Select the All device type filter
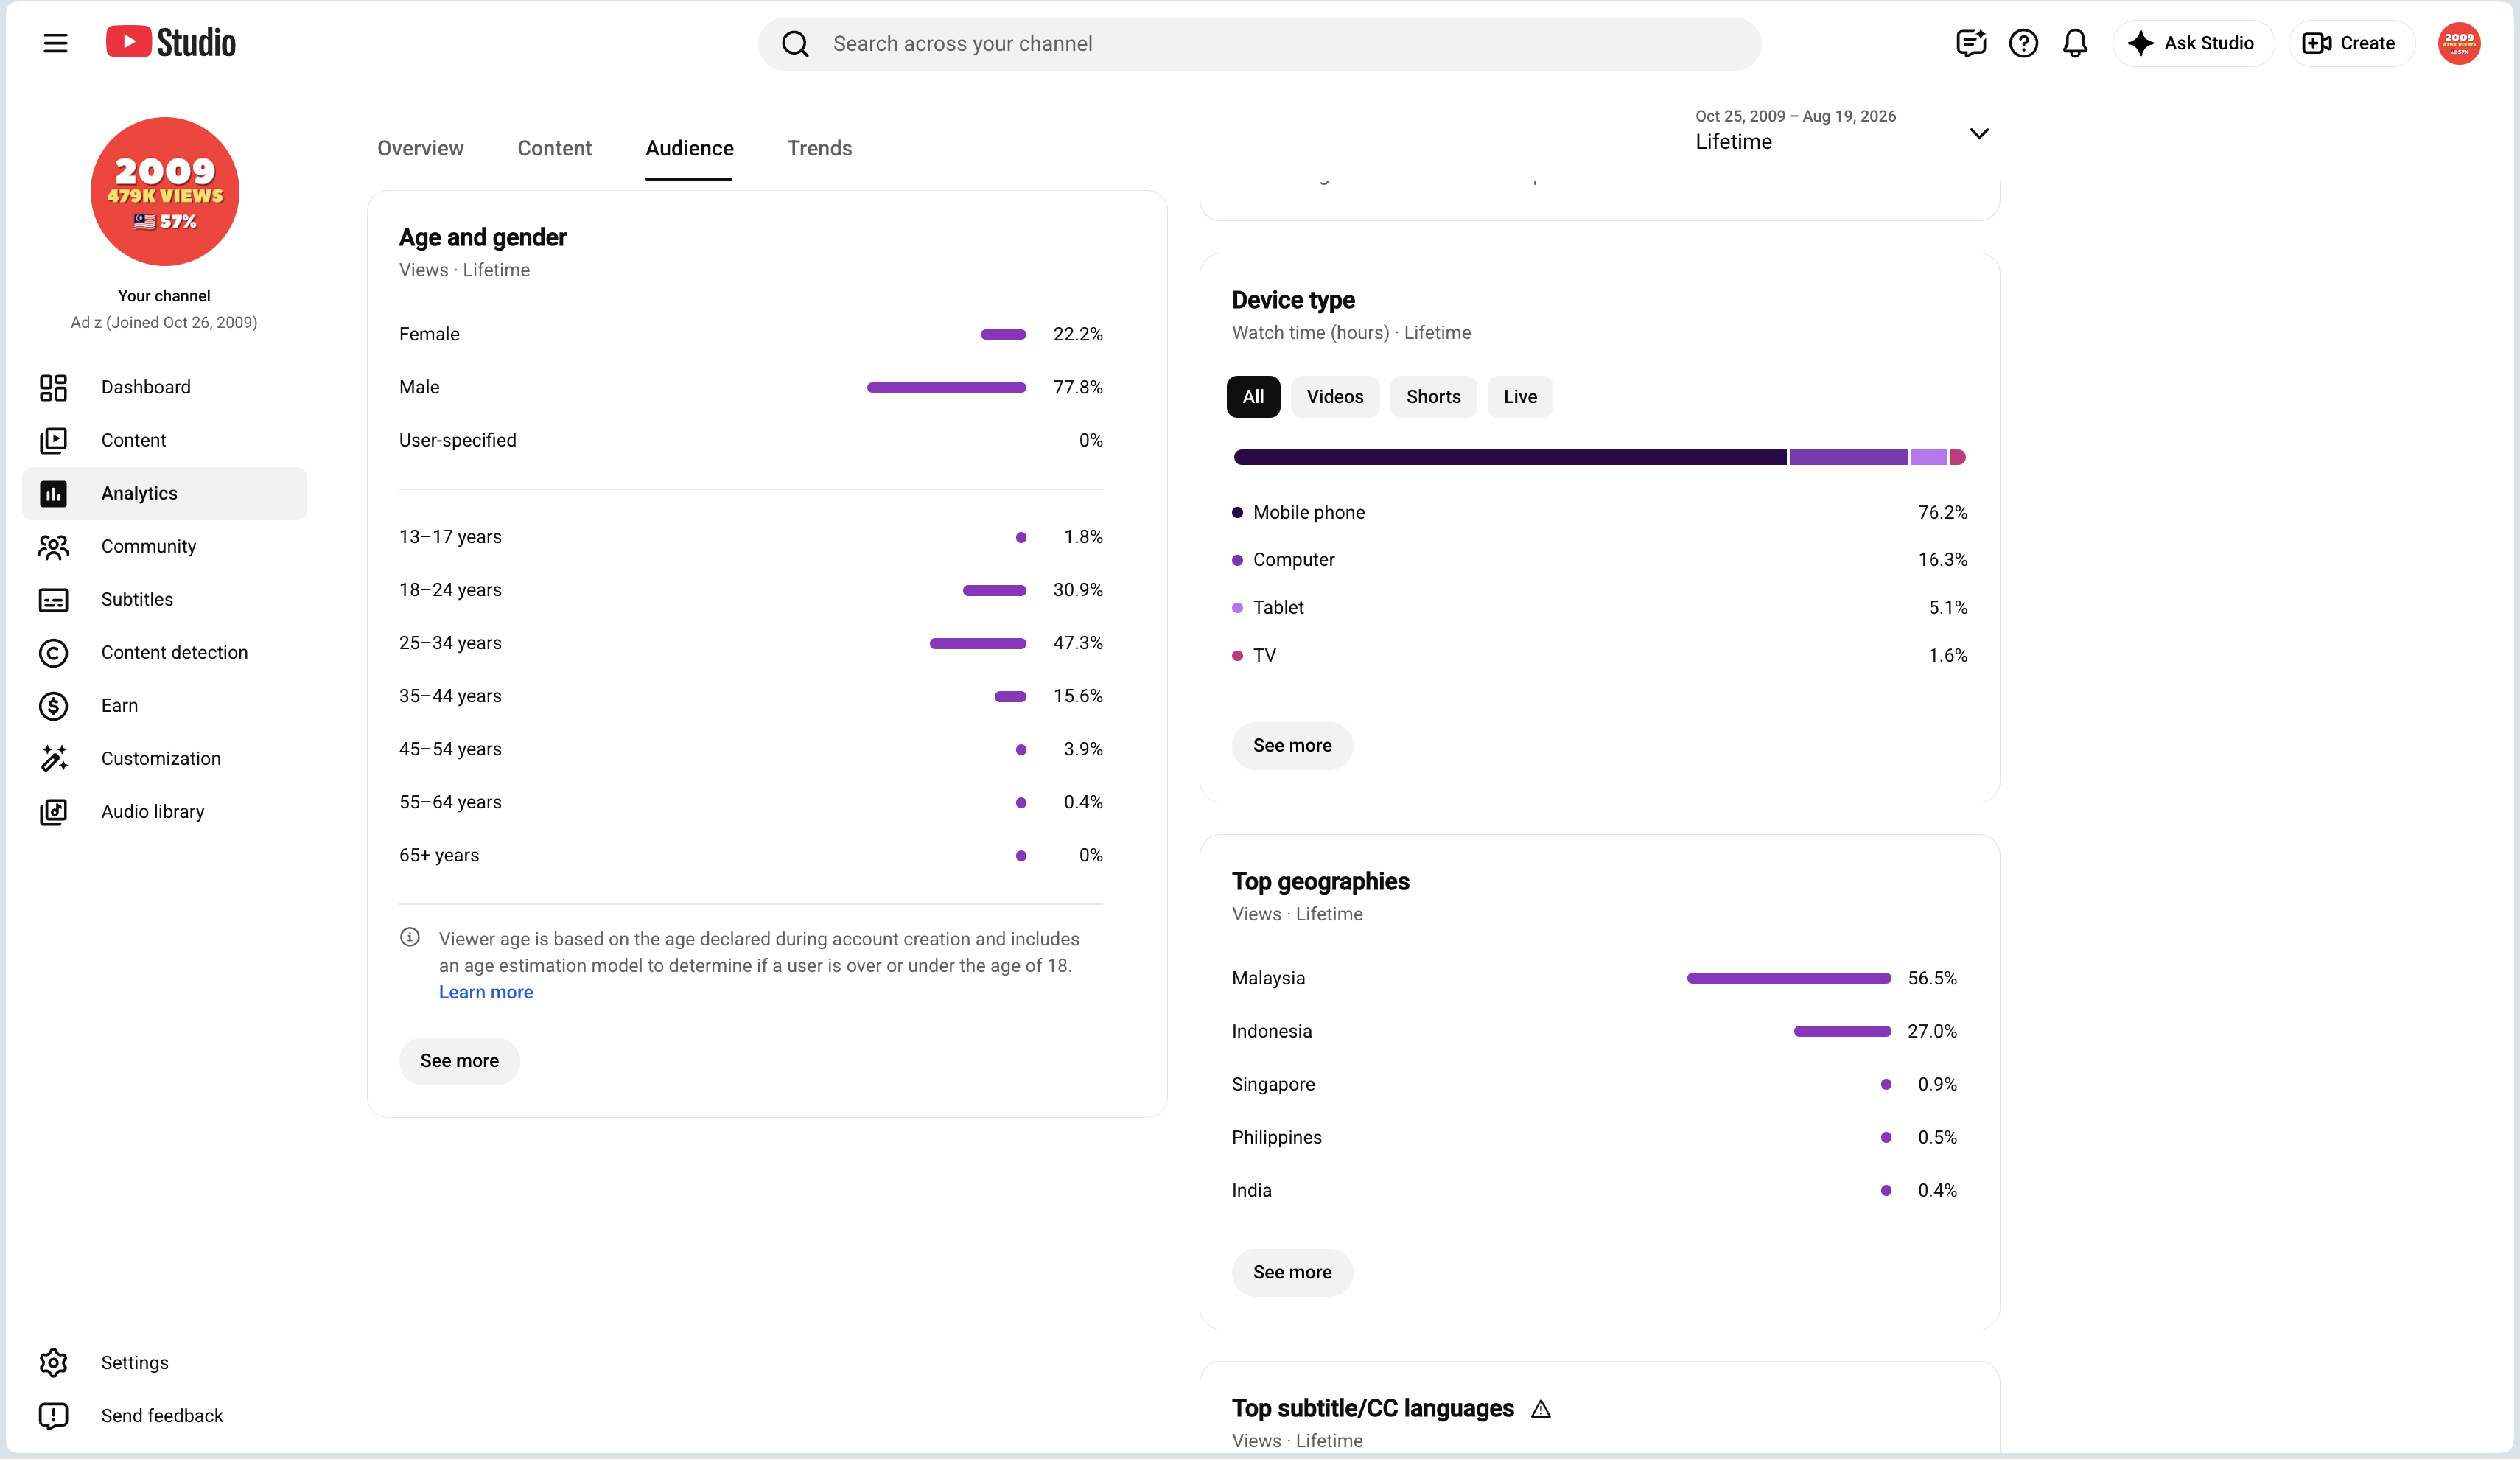 tap(1253, 397)
